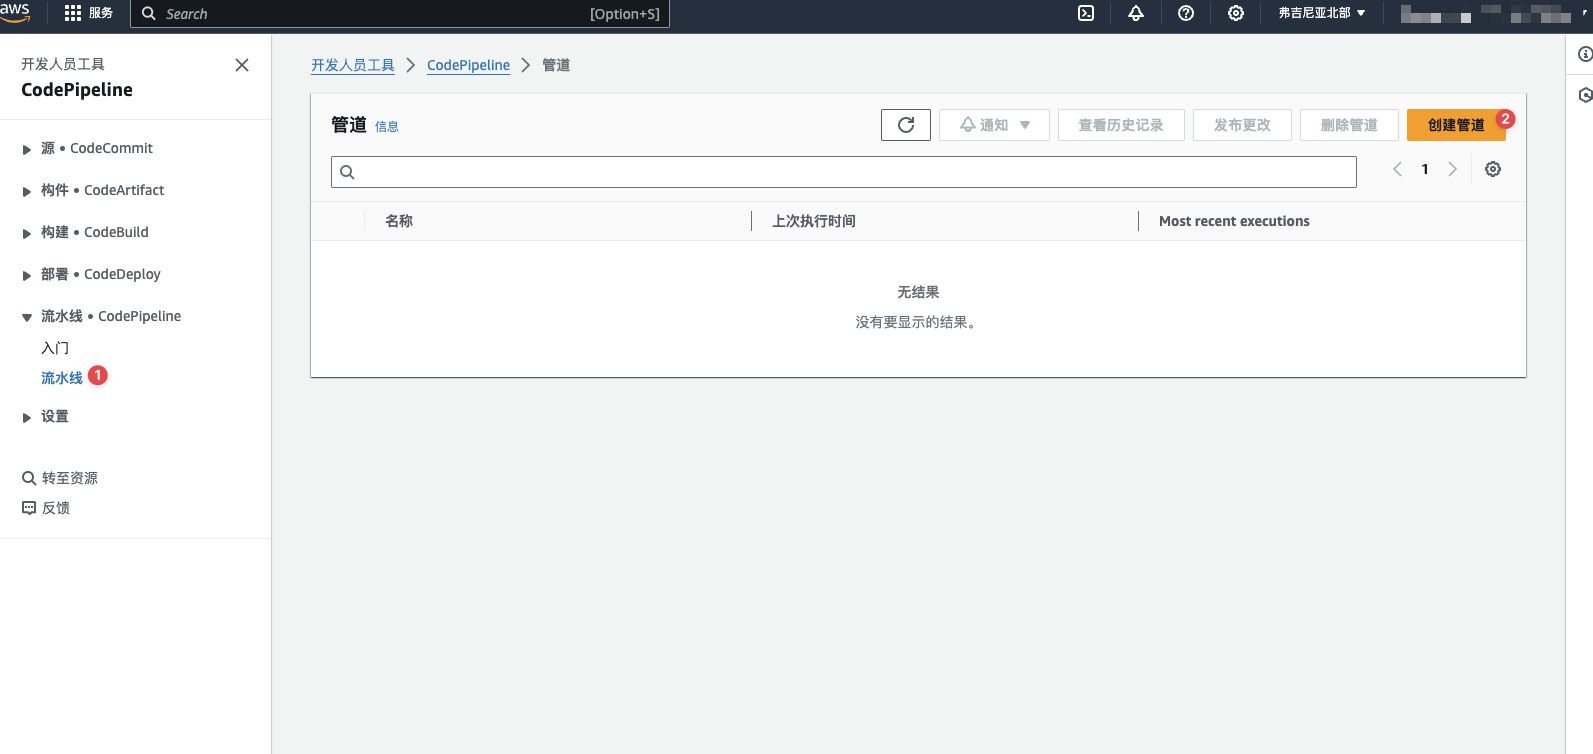This screenshot has height=754, width=1593.
Task: Click the 转至资源 search icon
Action: coord(29,478)
